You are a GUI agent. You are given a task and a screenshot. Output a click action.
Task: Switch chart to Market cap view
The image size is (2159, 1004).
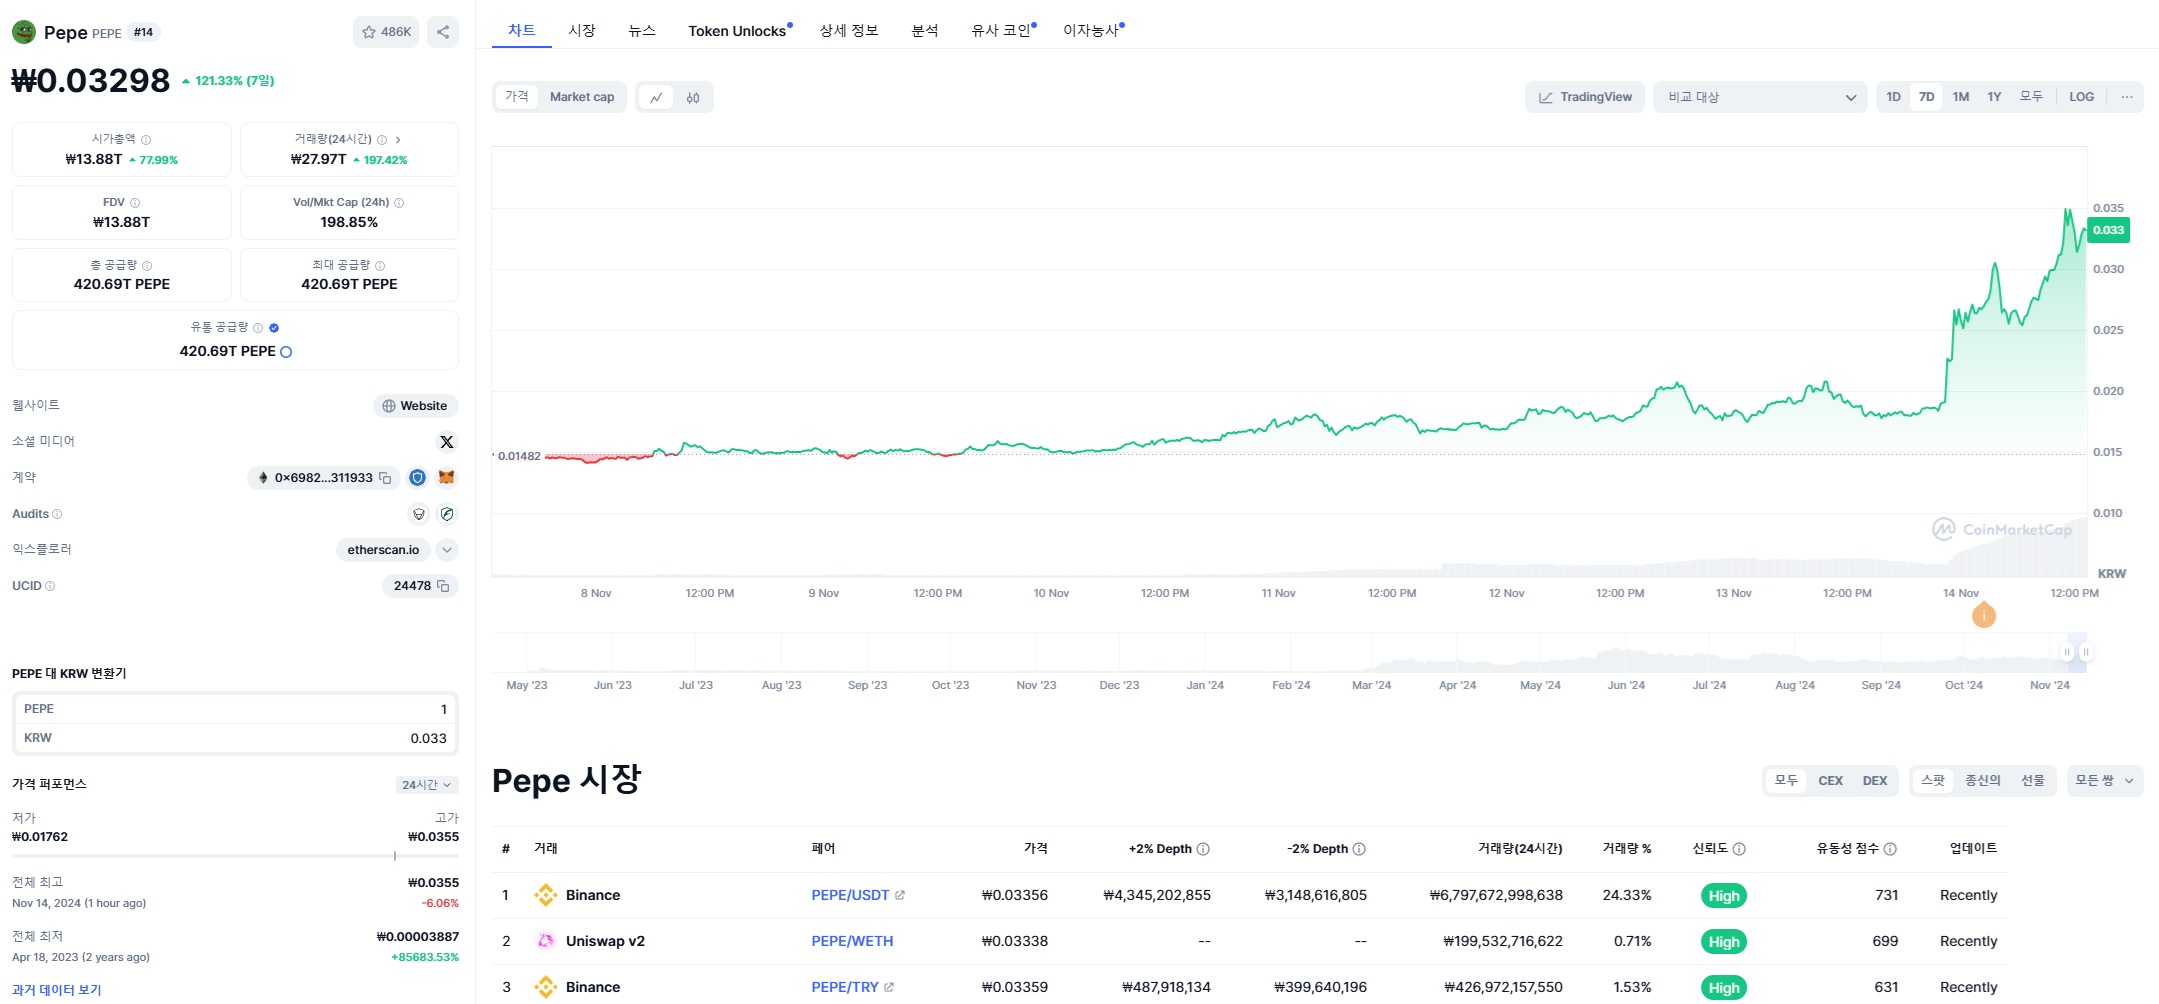pos(582,97)
